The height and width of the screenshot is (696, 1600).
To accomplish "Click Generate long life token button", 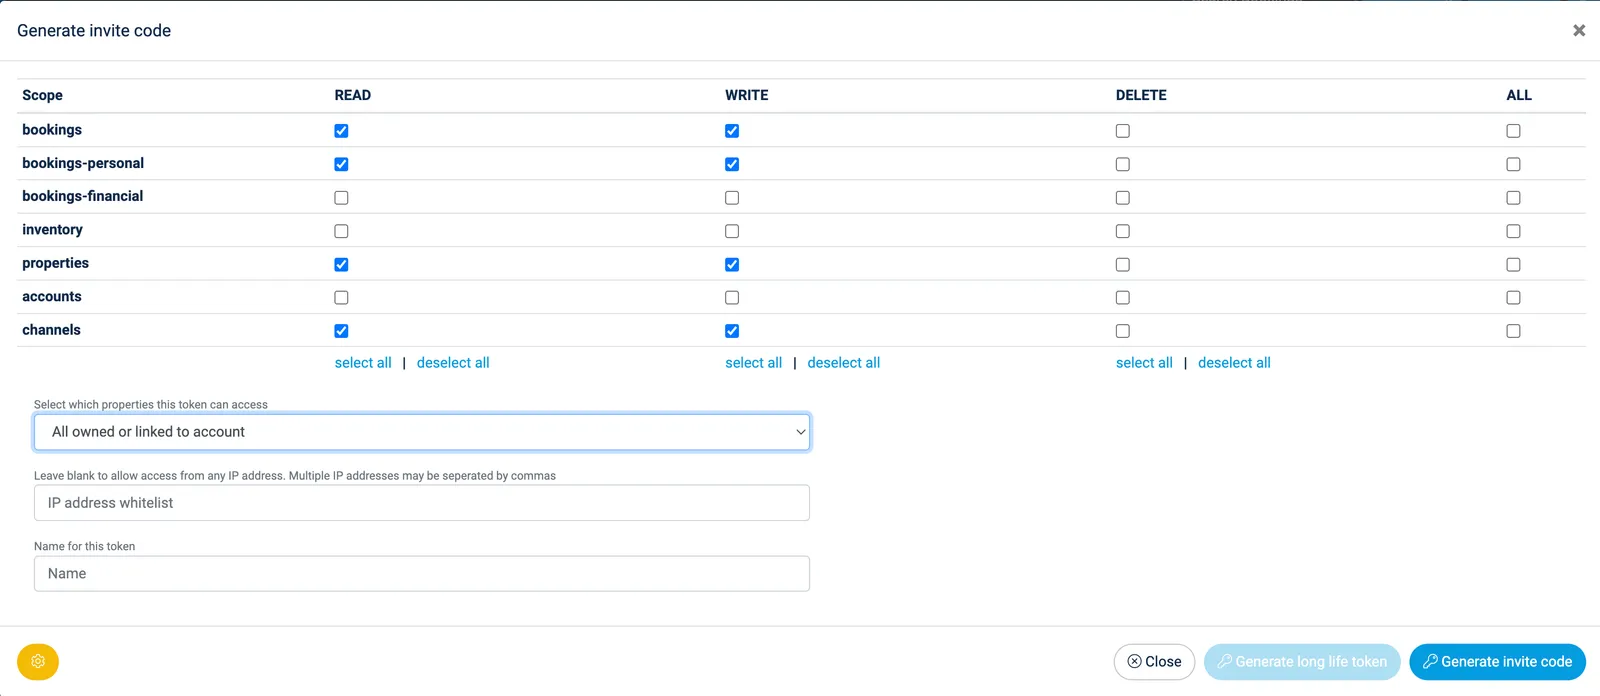I will pos(1302,662).
